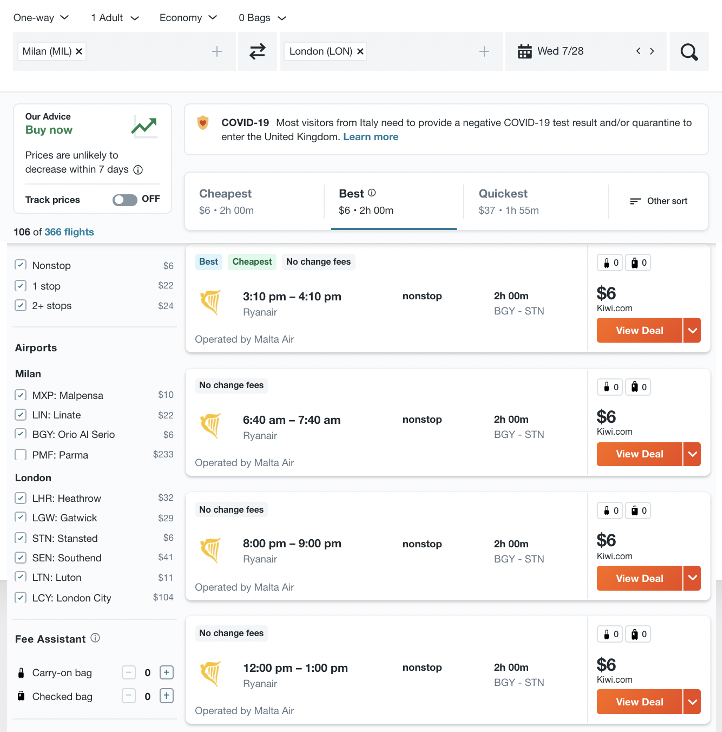Uncheck SEN: Southend airport
The height and width of the screenshot is (732, 722).
pos(21,557)
